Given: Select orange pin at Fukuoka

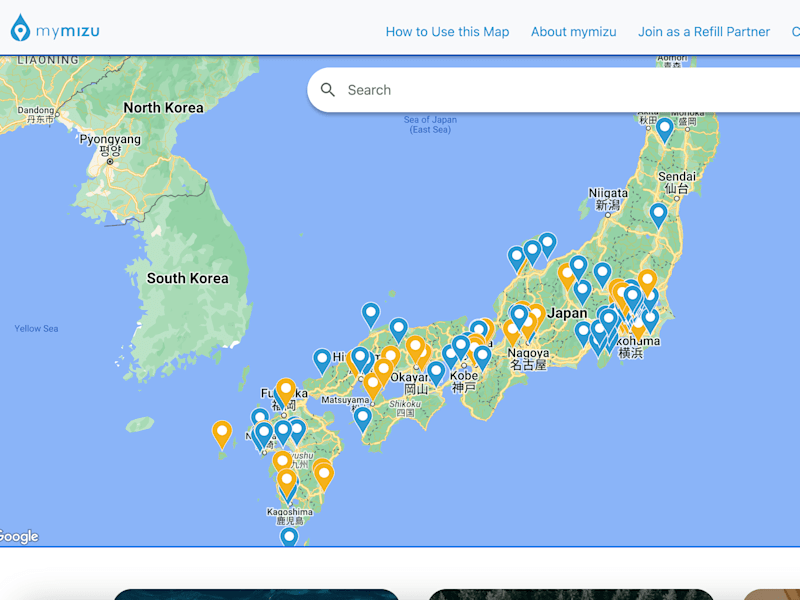Looking at the screenshot, I should pyautogui.click(x=286, y=391).
